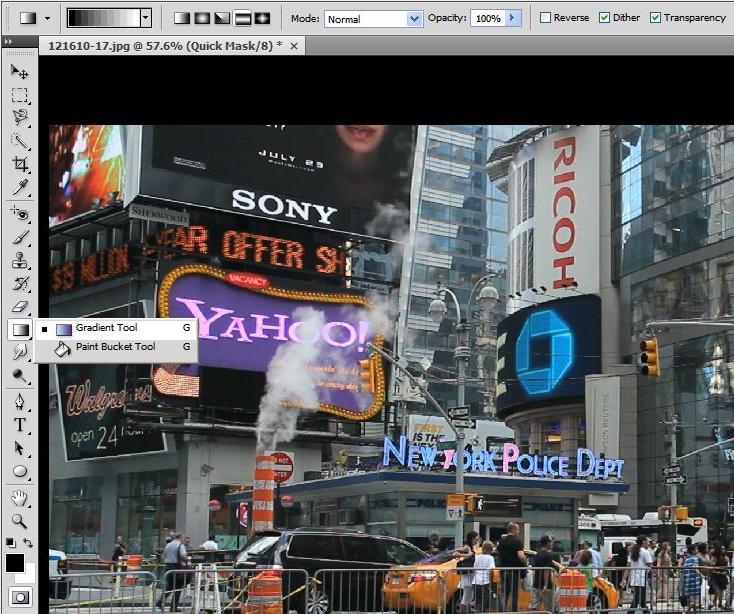Image resolution: width=734 pixels, height=614 pixels.
Task: Select the Polygonal Lasso tool
Action: [19, 117]
